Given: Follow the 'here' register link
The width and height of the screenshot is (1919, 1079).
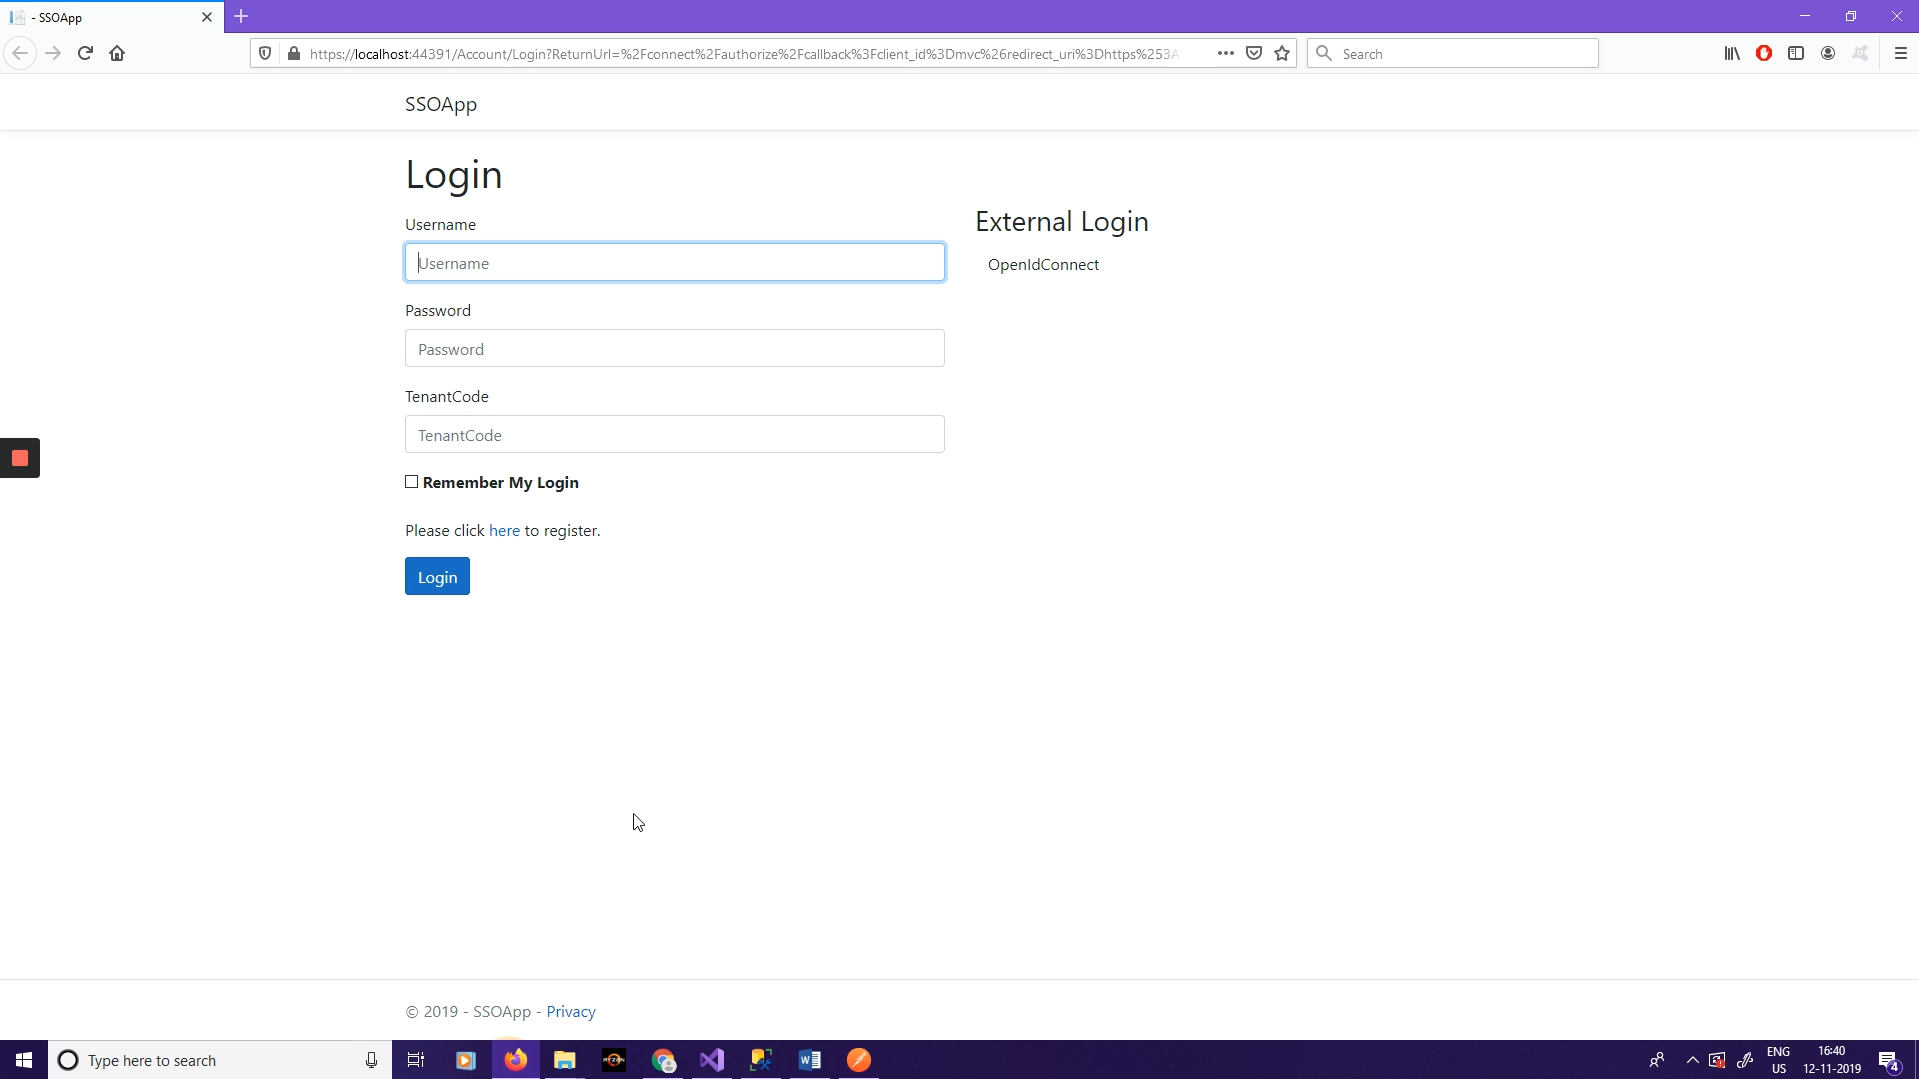Looking at the screenshot, I should [x=504, y=531].
